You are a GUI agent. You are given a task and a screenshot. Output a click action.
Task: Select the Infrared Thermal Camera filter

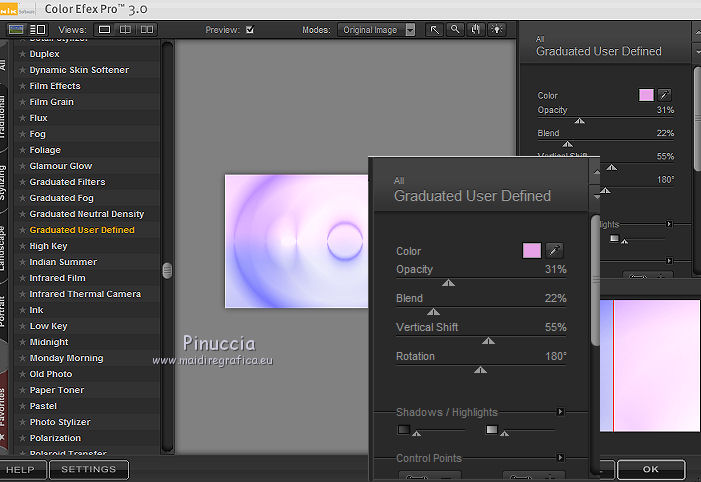(x=85, y=294)
